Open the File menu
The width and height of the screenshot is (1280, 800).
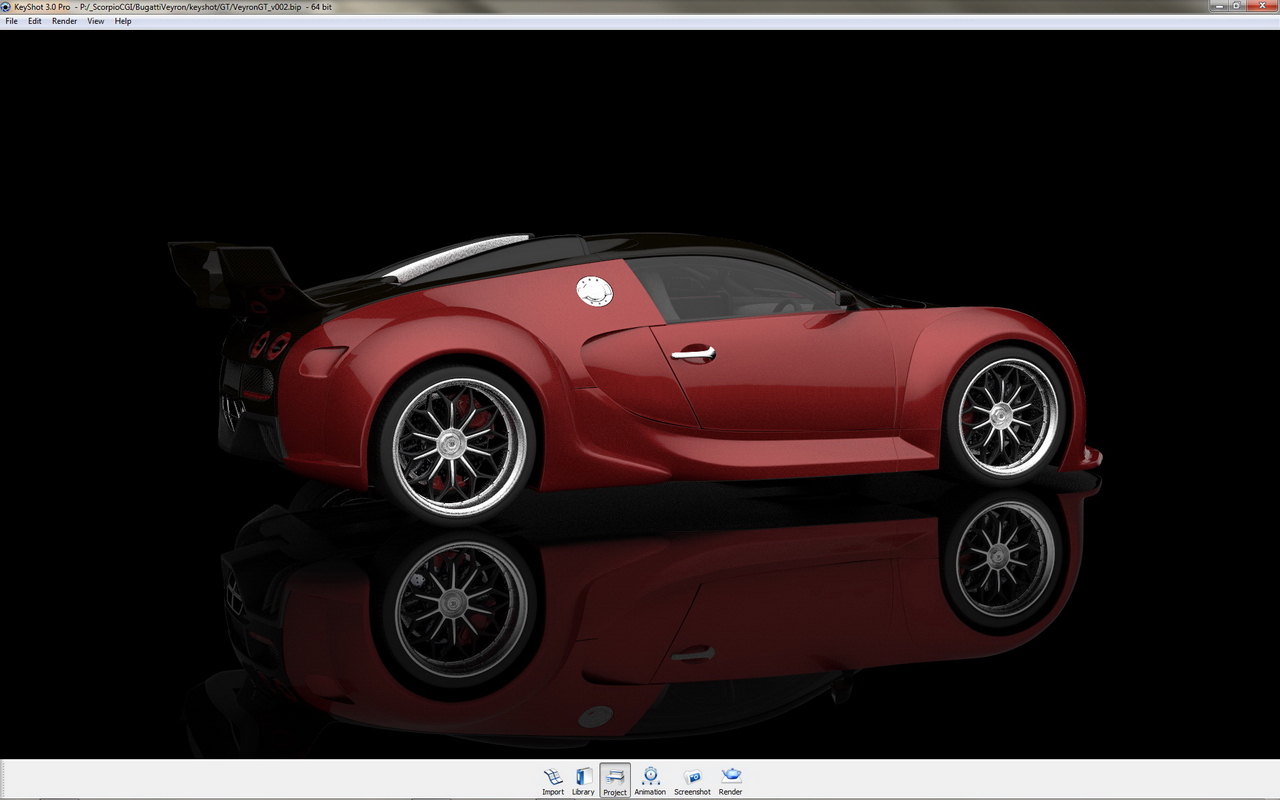click(x=11, y=20)
